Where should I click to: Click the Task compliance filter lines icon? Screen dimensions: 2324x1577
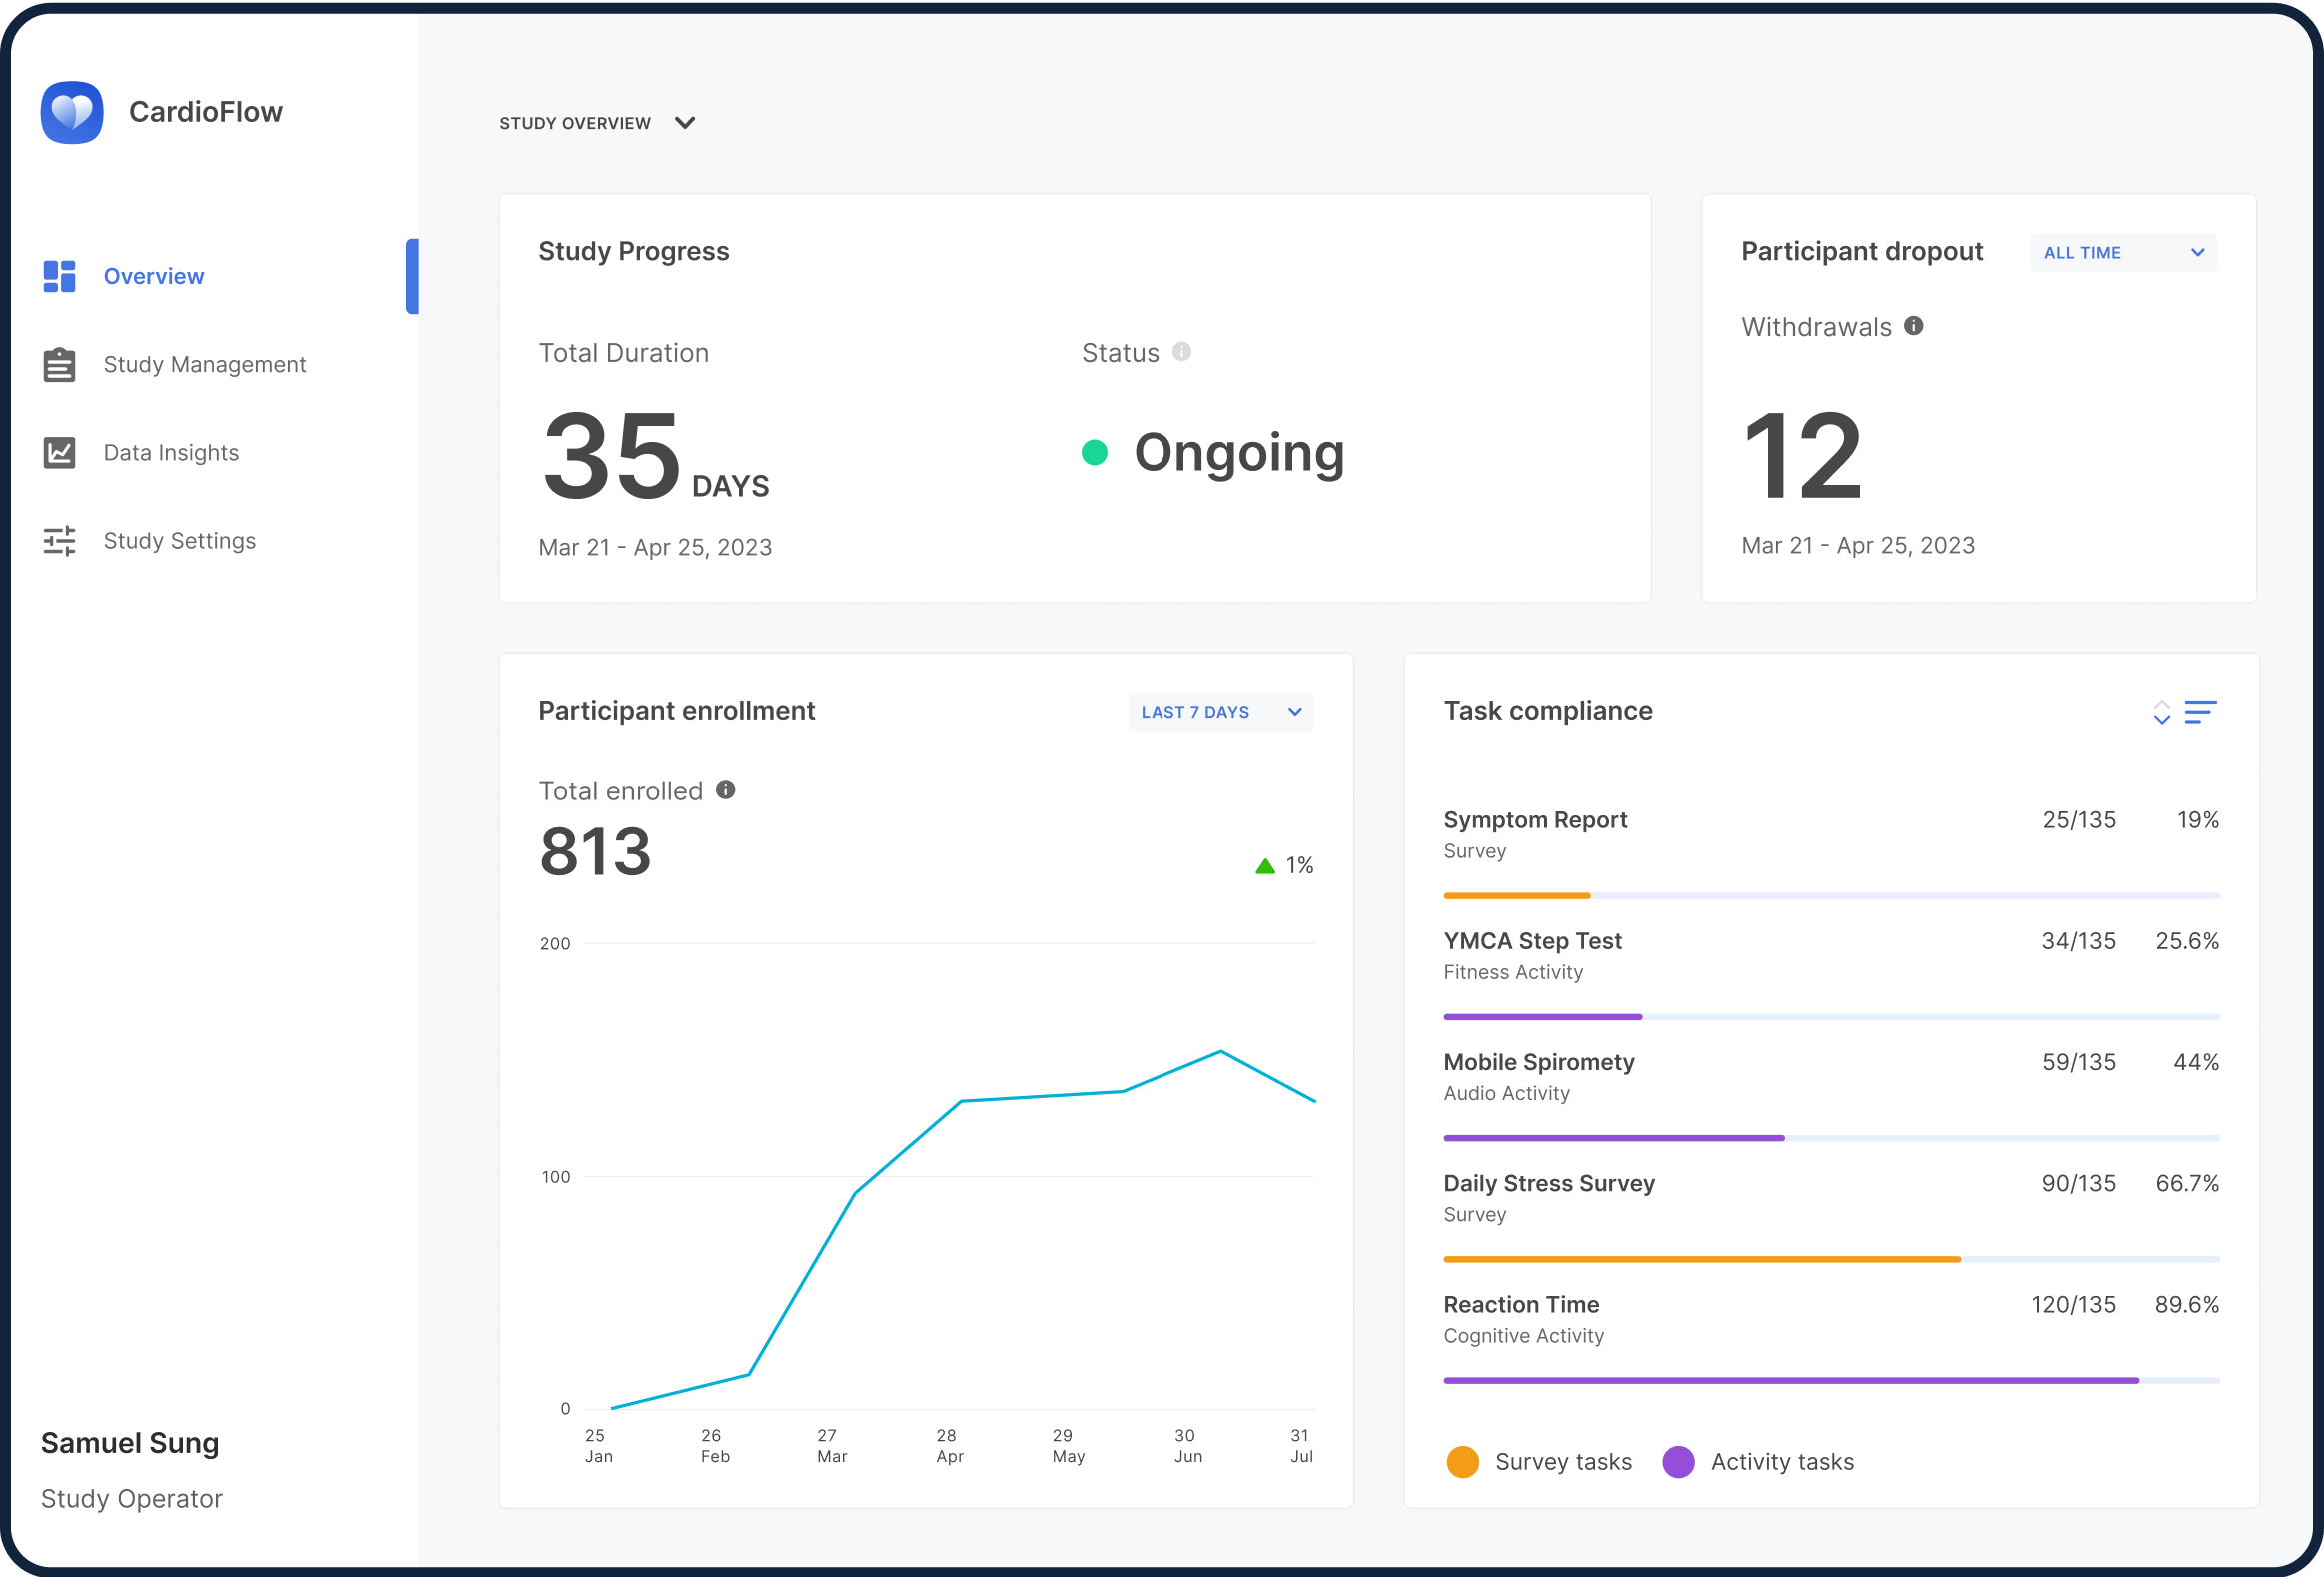2200,712
